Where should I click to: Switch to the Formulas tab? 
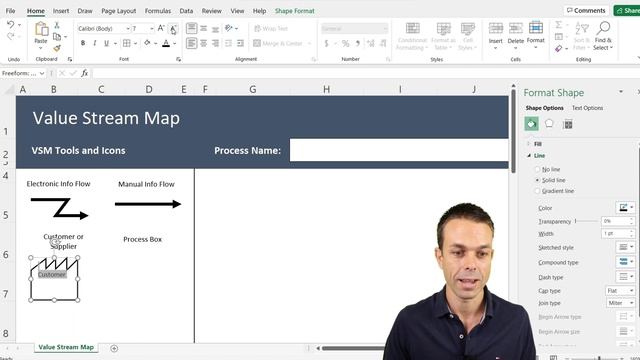158,11
